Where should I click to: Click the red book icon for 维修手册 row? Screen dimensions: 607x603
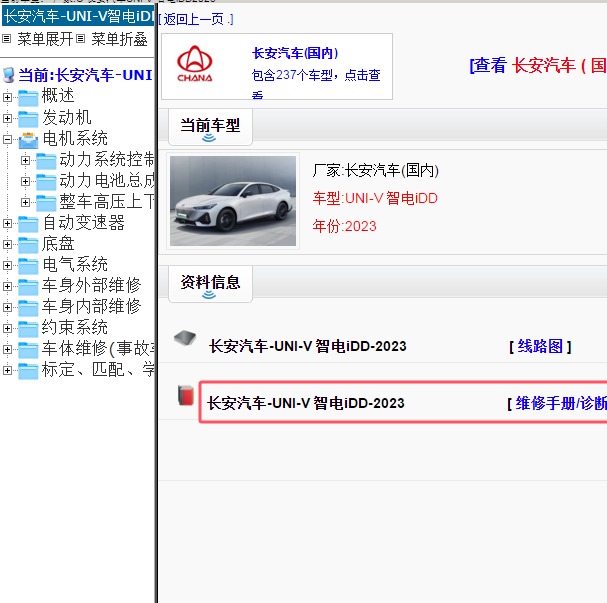pos(186,395)
